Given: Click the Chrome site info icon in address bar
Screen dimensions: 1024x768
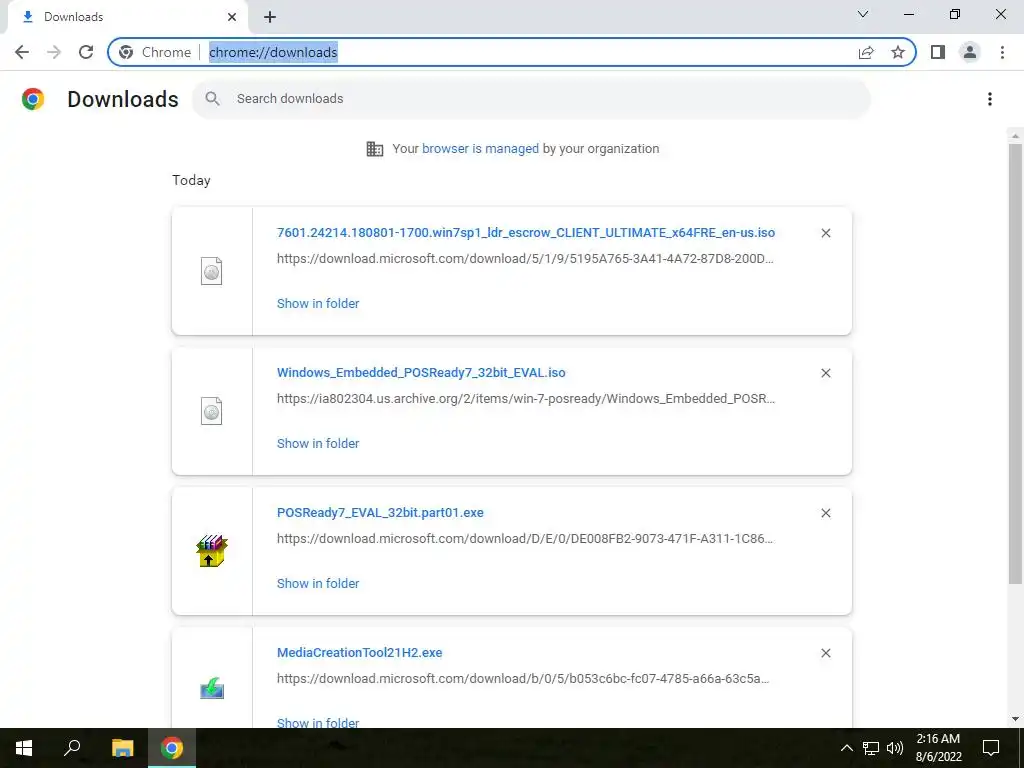Looking at the screenshot, I should pyautogui.click(x=126, y=52).
